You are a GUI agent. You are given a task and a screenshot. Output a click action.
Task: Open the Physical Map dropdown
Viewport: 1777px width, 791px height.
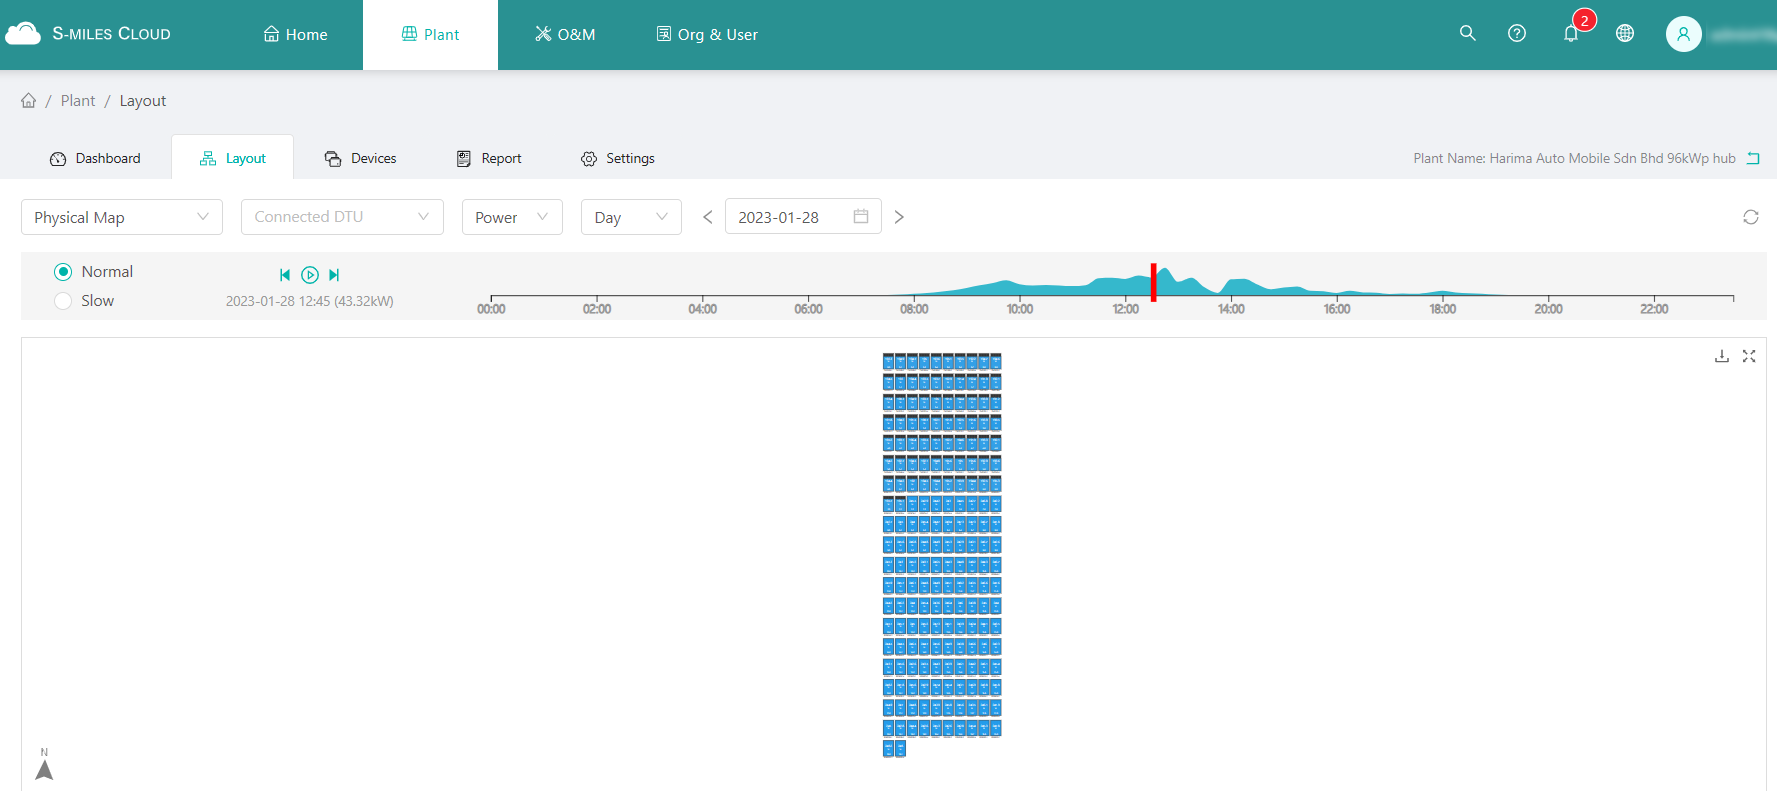(121, 217)
